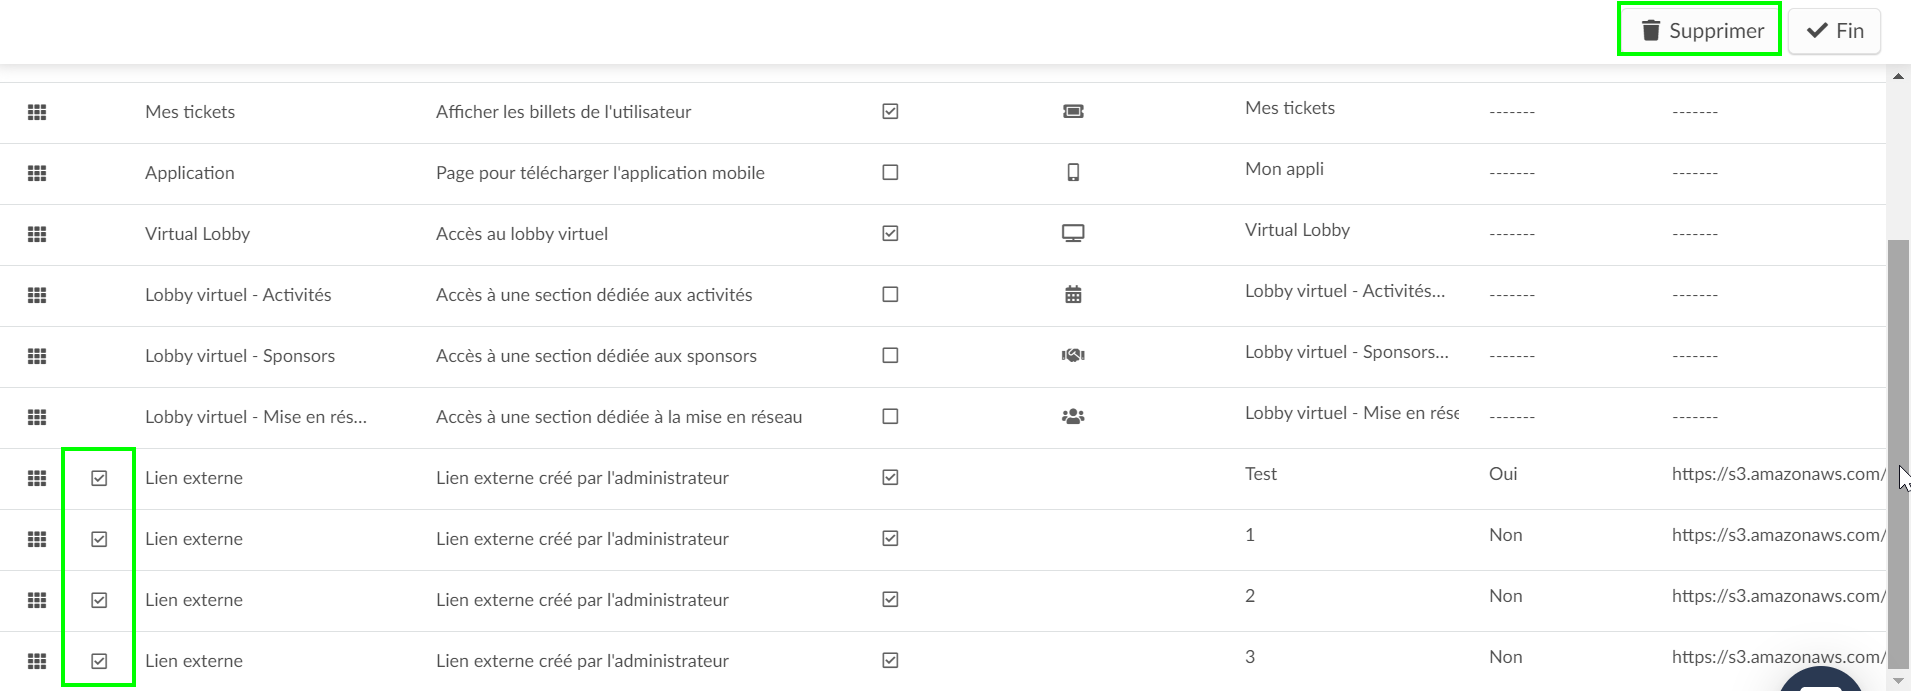Uncheck visibility checkbox for Mes tickets

coord(890,111)
